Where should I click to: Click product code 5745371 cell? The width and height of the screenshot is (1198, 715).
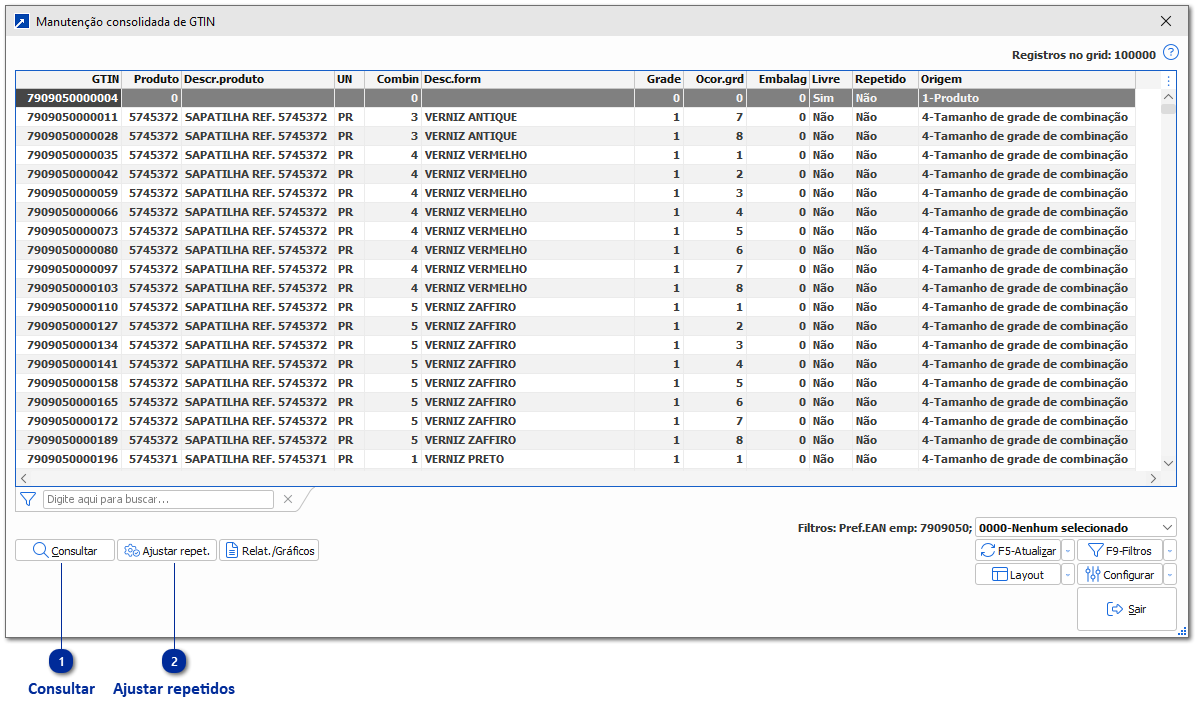point(152,460)
